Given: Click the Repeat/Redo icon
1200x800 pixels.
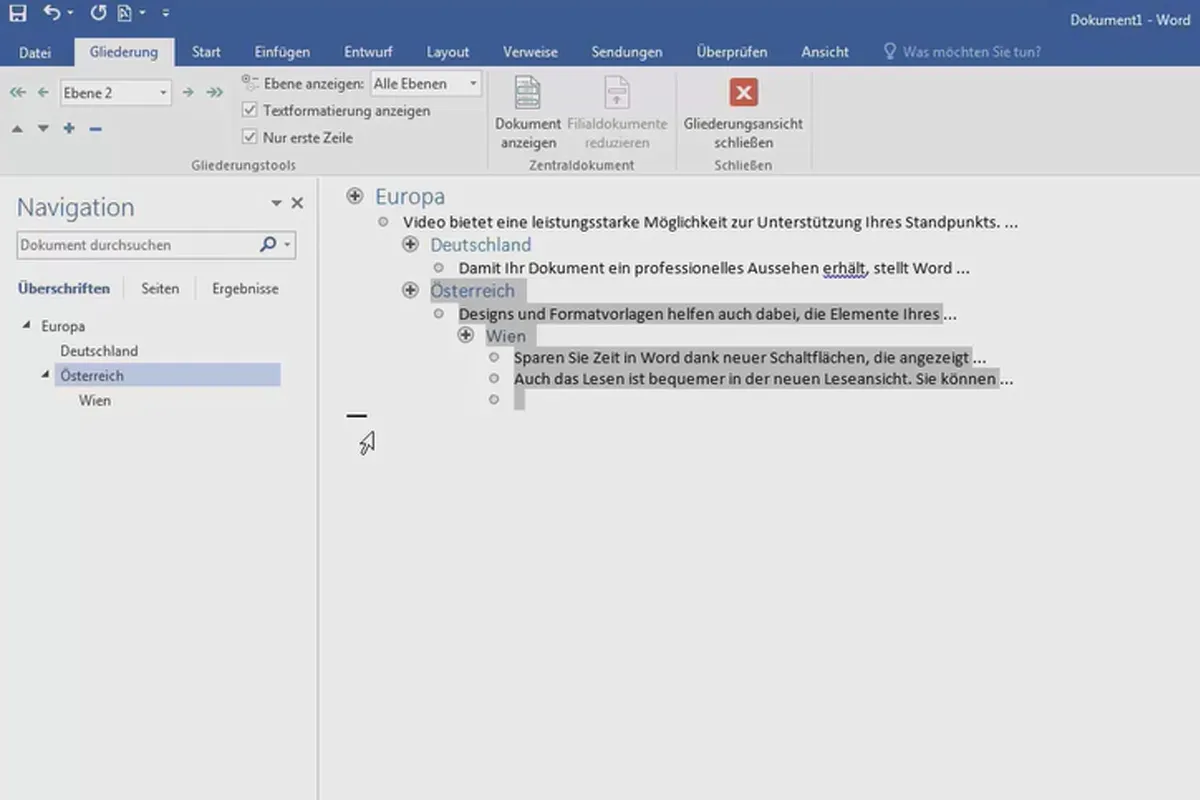Looking at the screenshot, I should [x=98, y=13].
